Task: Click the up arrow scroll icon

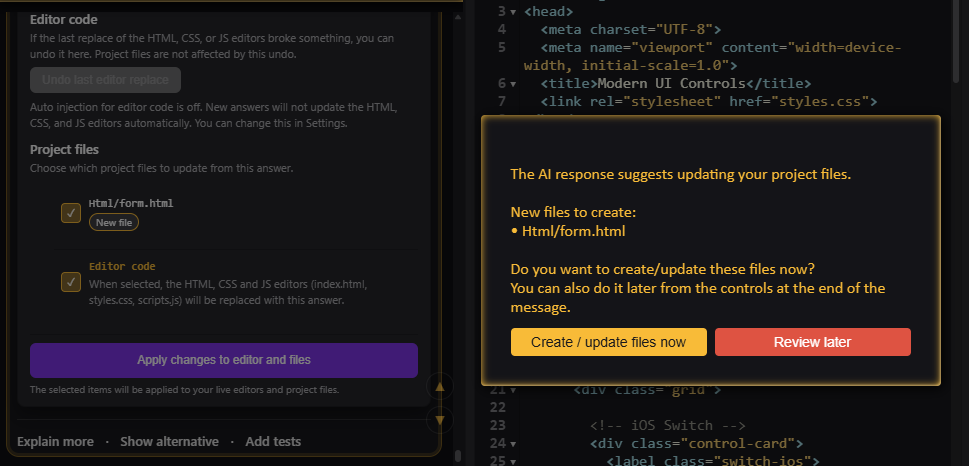Action: [x=440, y=387]
